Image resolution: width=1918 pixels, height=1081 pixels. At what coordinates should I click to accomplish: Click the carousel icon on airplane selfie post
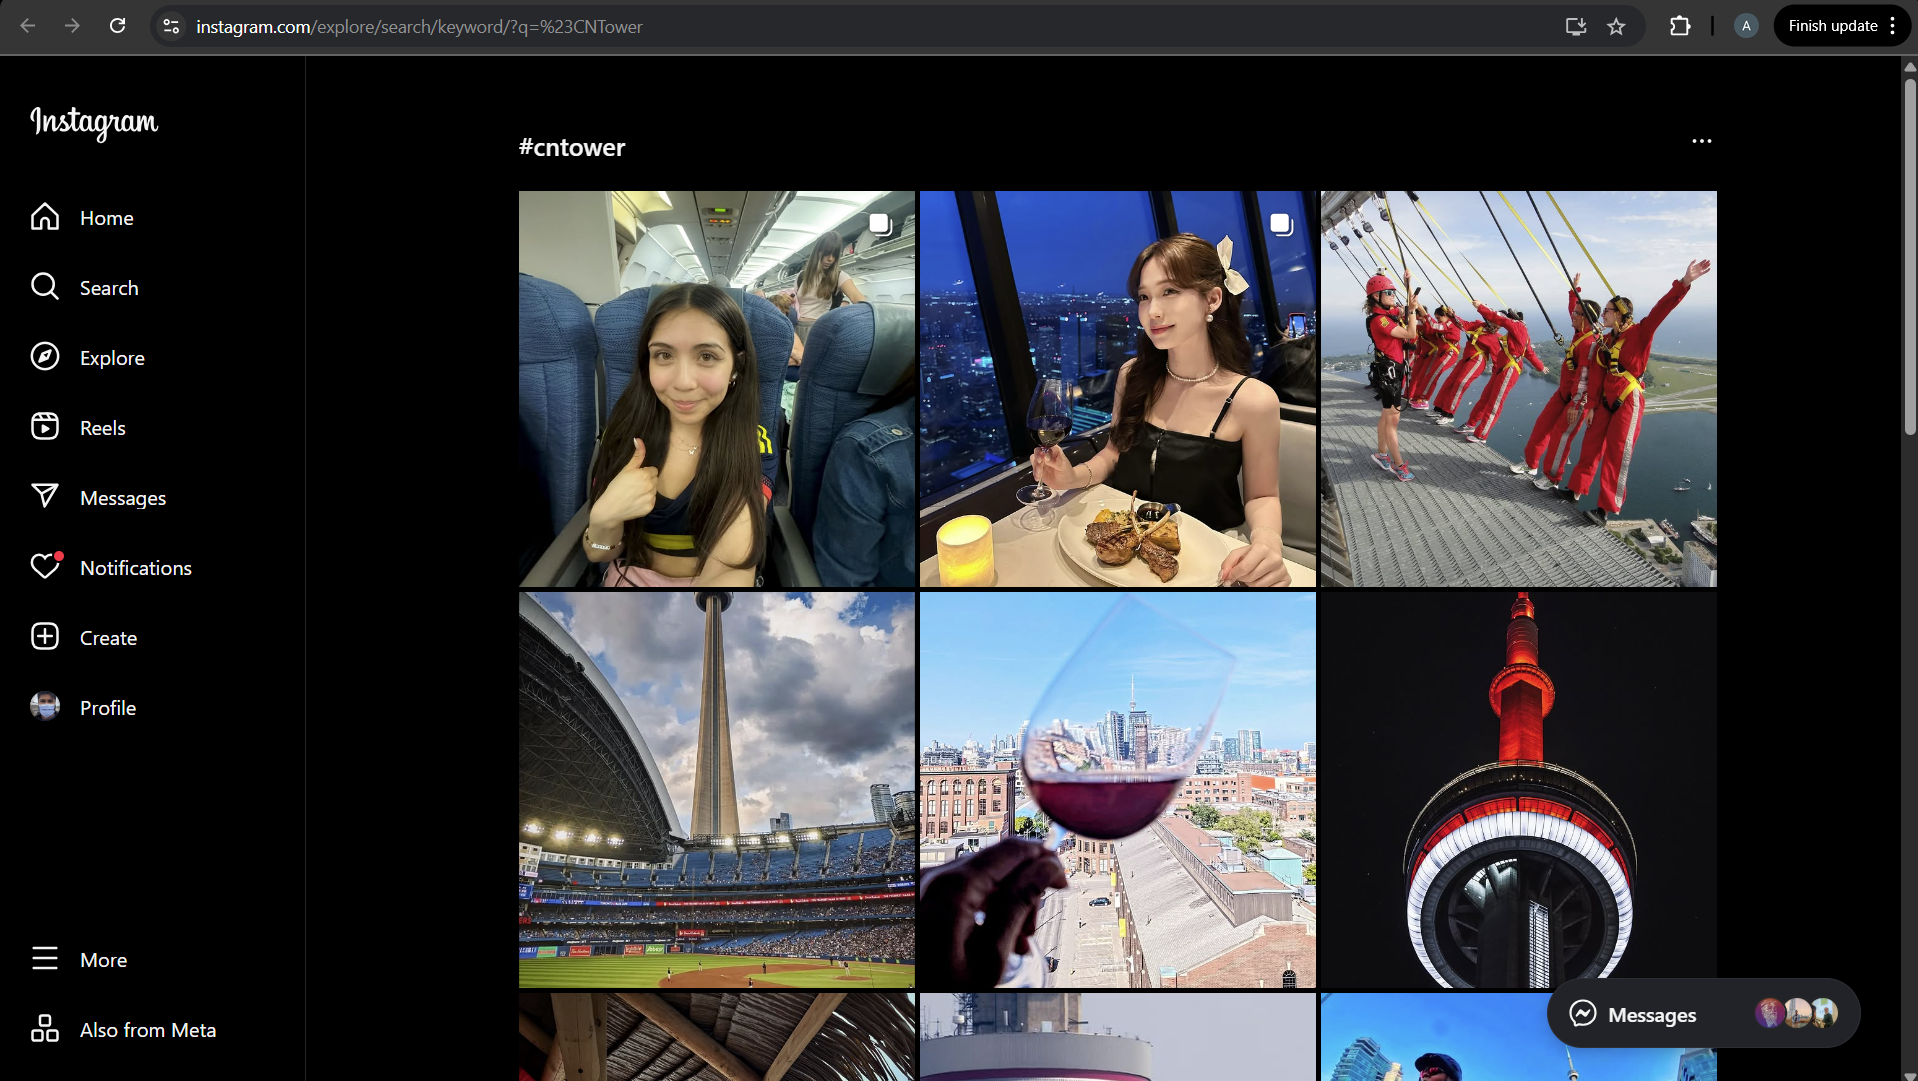click(x=880, y=224)
